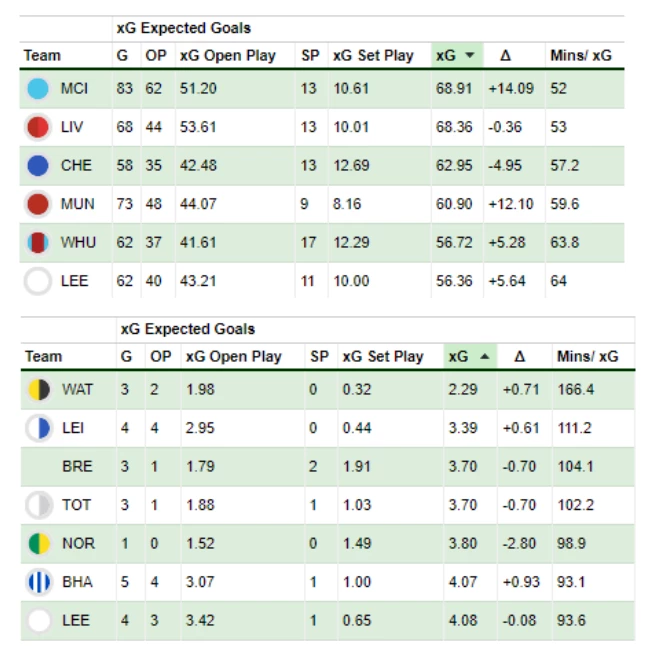Click the LIV red team badge
This screenshot has height=650, width=651.
(38, 127)
